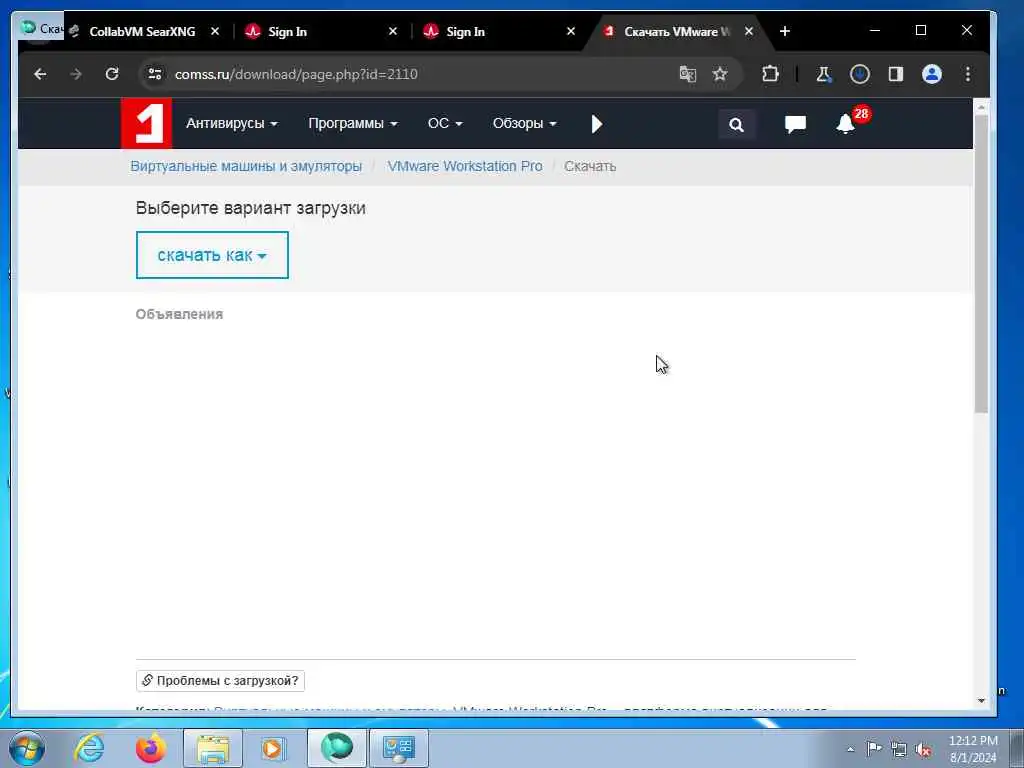1024x768 pixels.
Task: Open the comments speech bubble icon
Action: tap(795, 124)
